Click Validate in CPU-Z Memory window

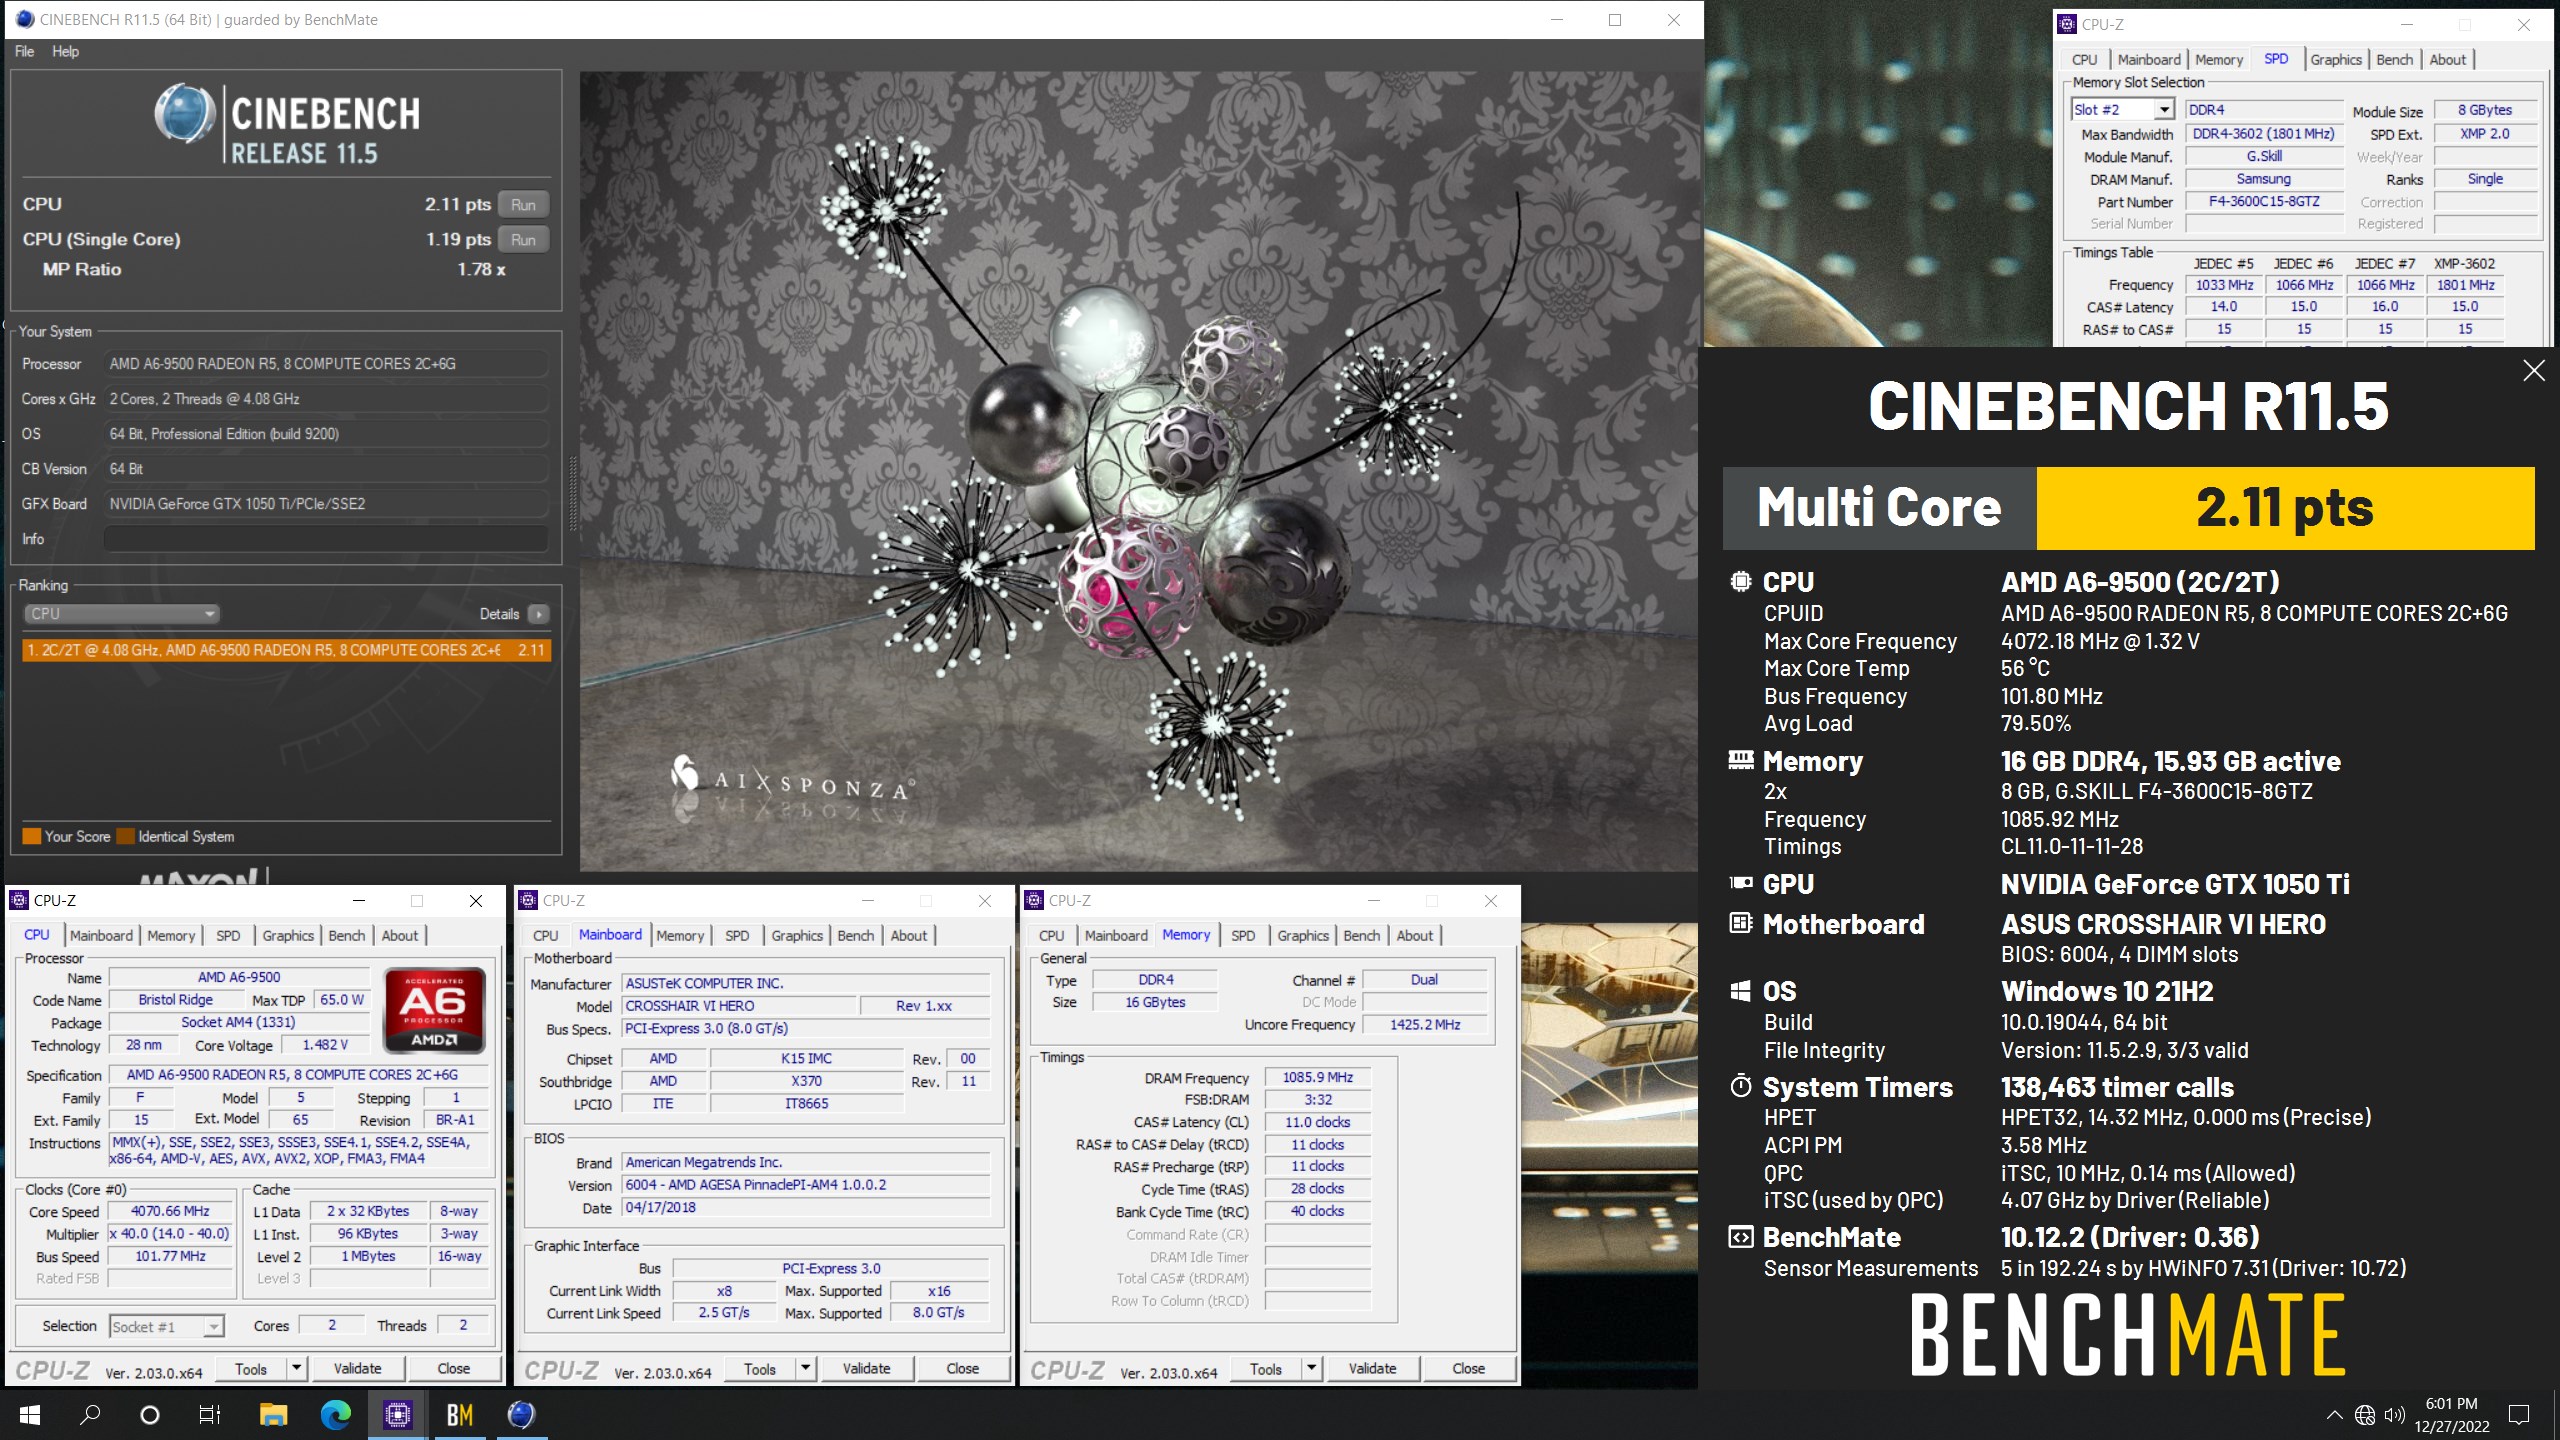[x=1372, y=1369]
